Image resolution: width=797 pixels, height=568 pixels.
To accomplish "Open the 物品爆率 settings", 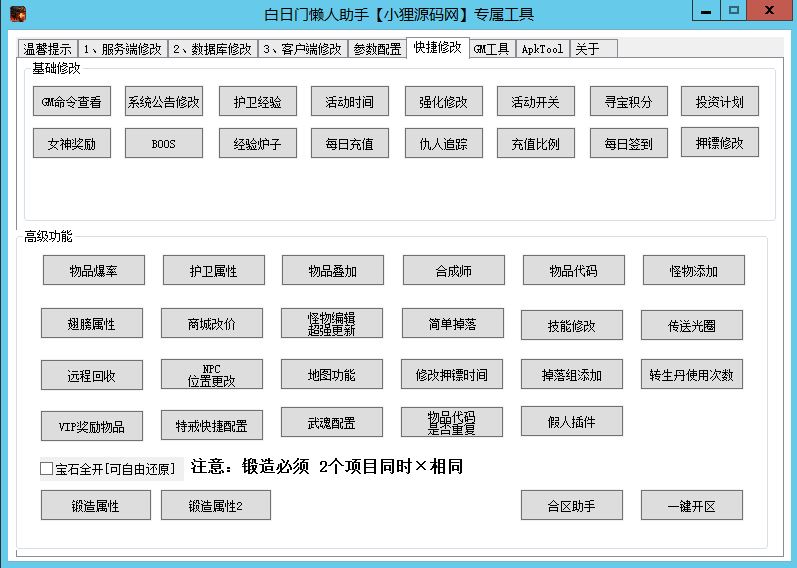I will (x=94, y=271).
